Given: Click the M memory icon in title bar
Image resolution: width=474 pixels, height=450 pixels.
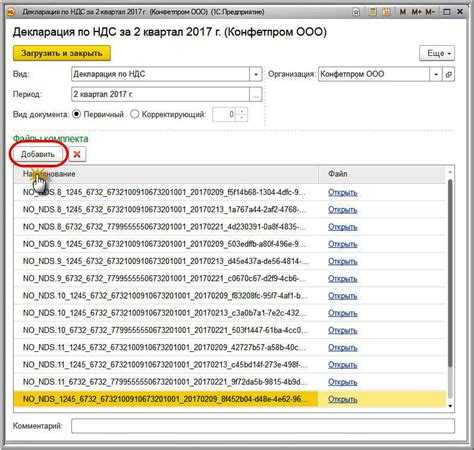Looking at the screenshot, I should tap(403, 12).
